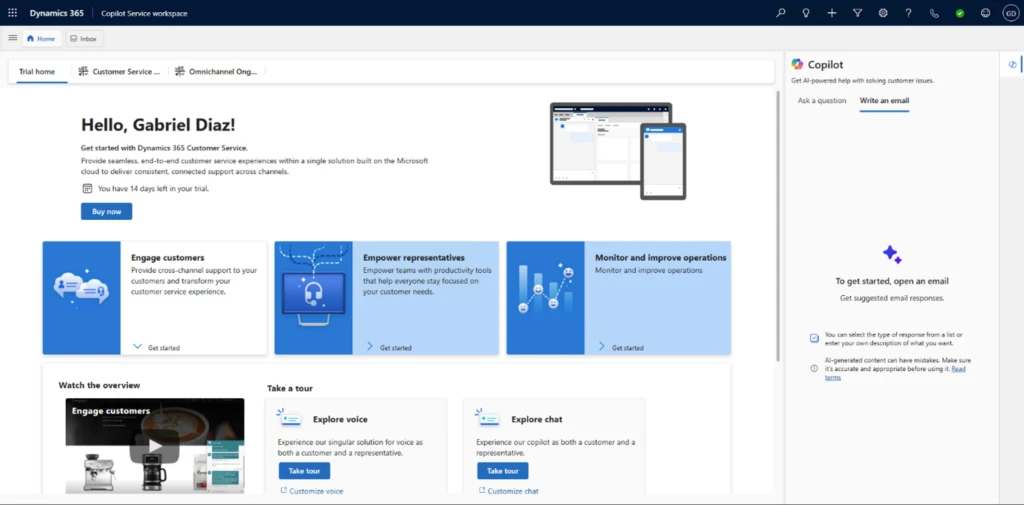1024x505 pixels.
Task: Select the Trial home tab
Action: pos(37,71)
